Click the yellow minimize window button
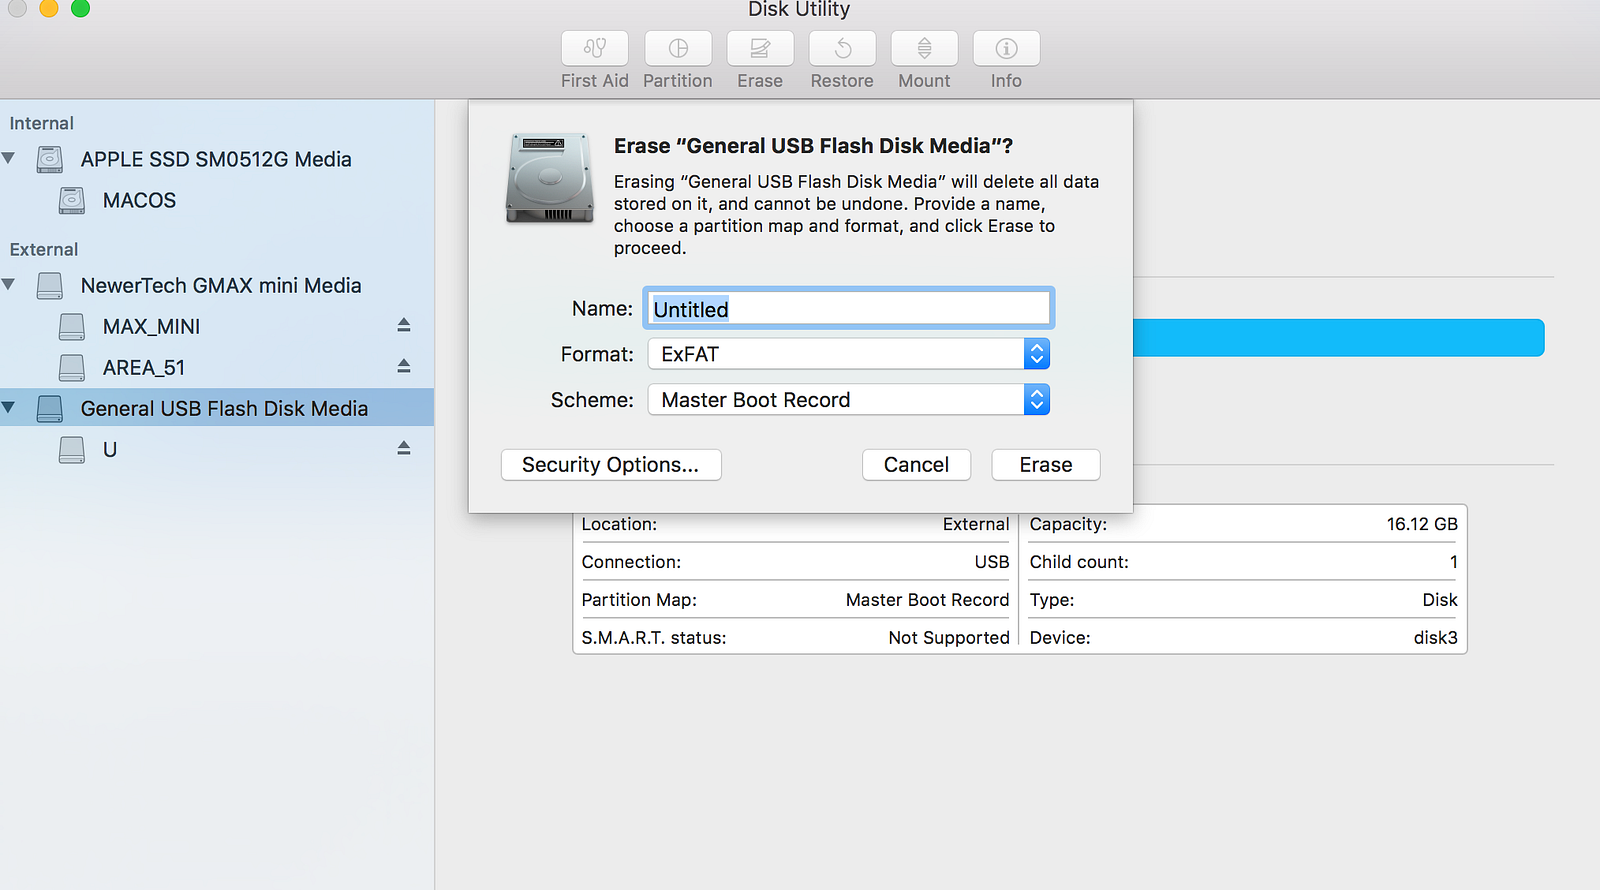Screen dimensions: 1600x890 [49, 8]
